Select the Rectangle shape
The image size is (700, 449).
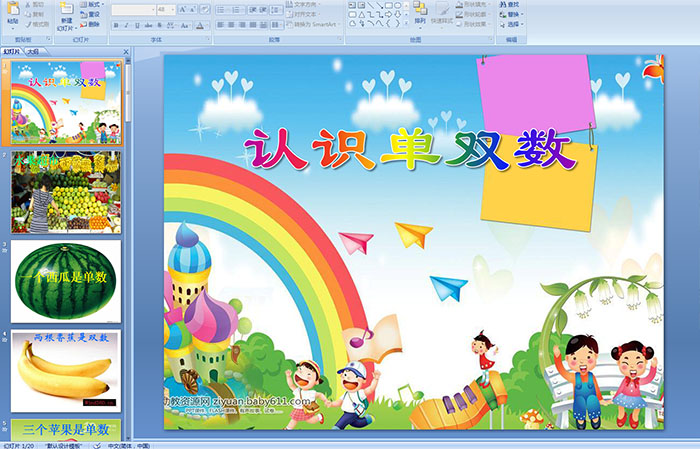coord(388,5)
